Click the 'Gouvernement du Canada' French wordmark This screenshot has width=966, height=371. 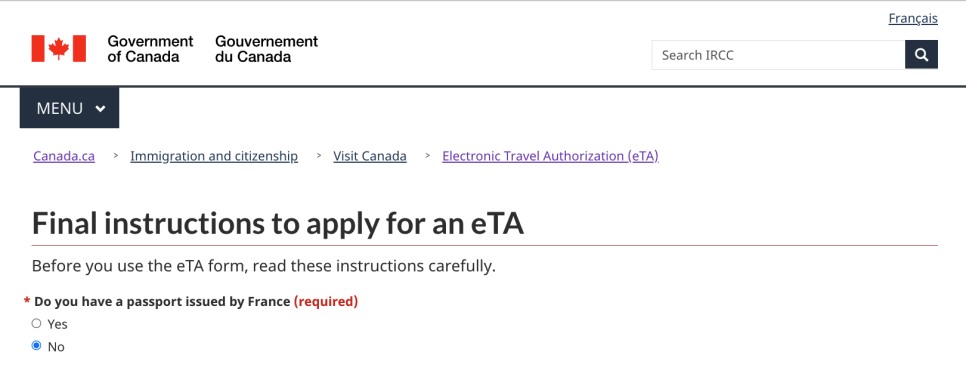266,49
